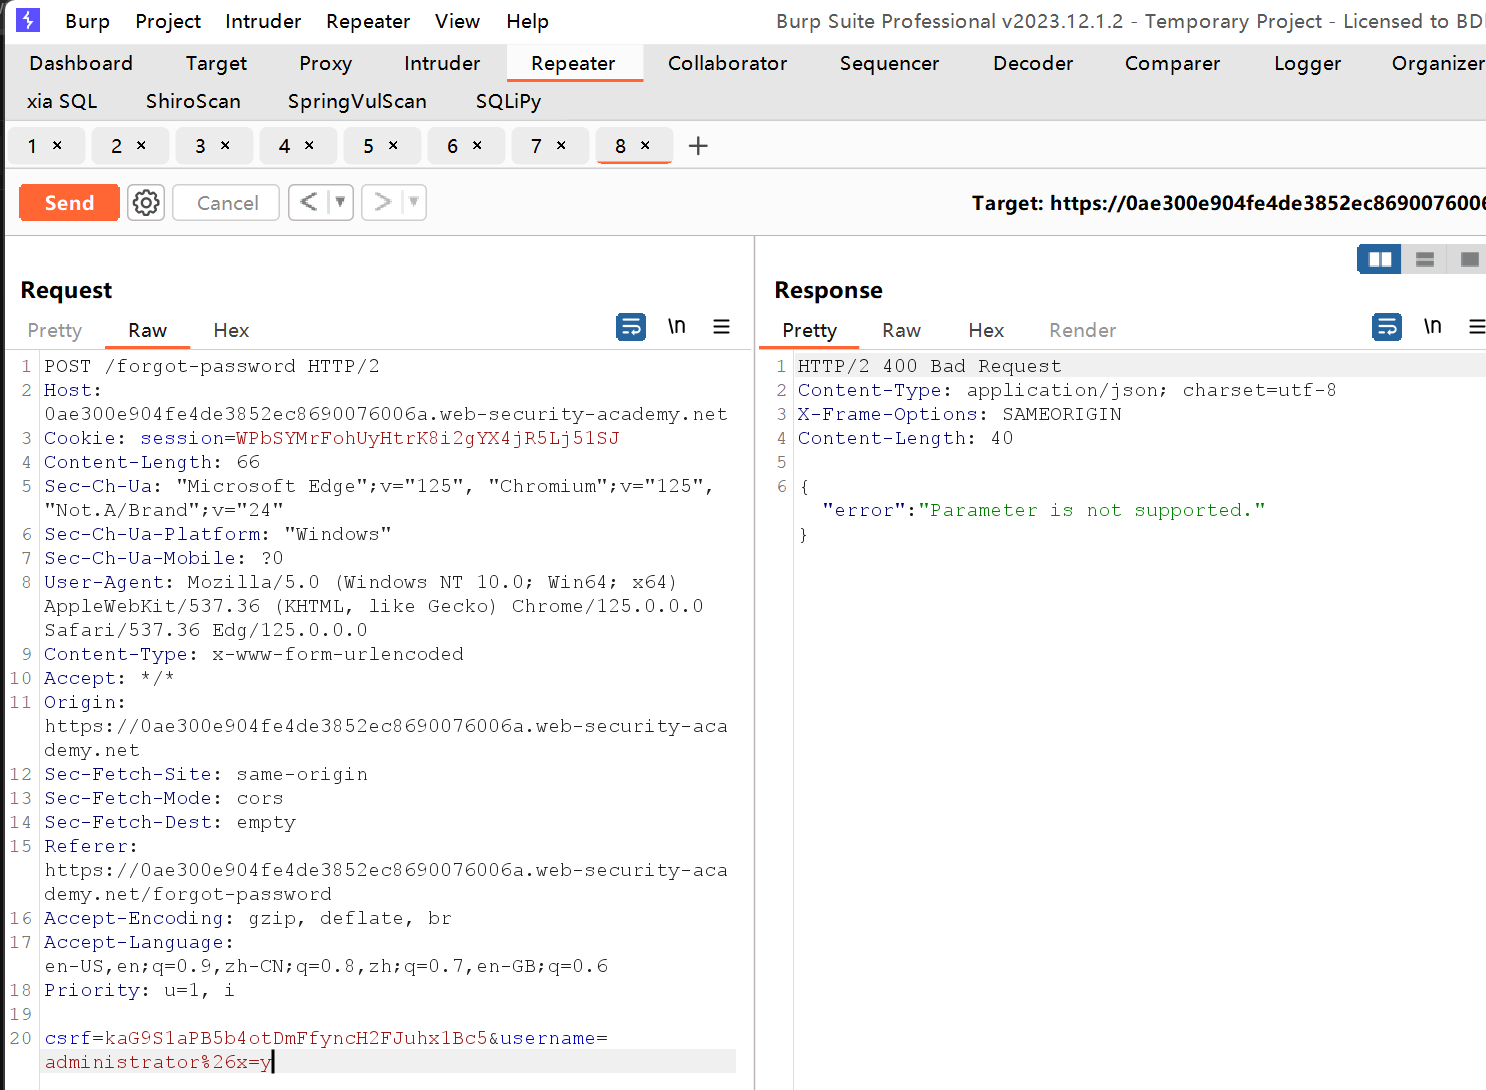
Task: Open a new Repeater tab with the plus button
Action: 697,146
